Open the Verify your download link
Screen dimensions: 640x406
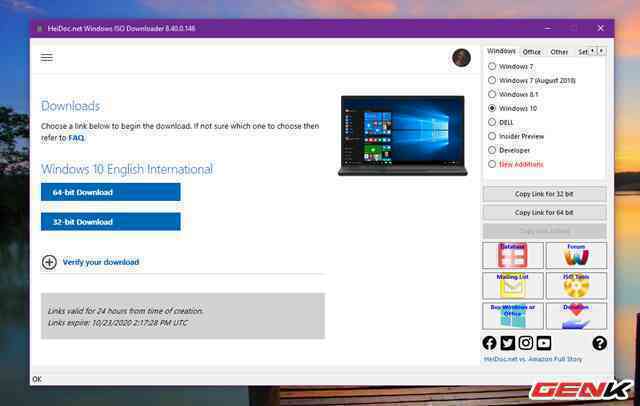[101, 262]
